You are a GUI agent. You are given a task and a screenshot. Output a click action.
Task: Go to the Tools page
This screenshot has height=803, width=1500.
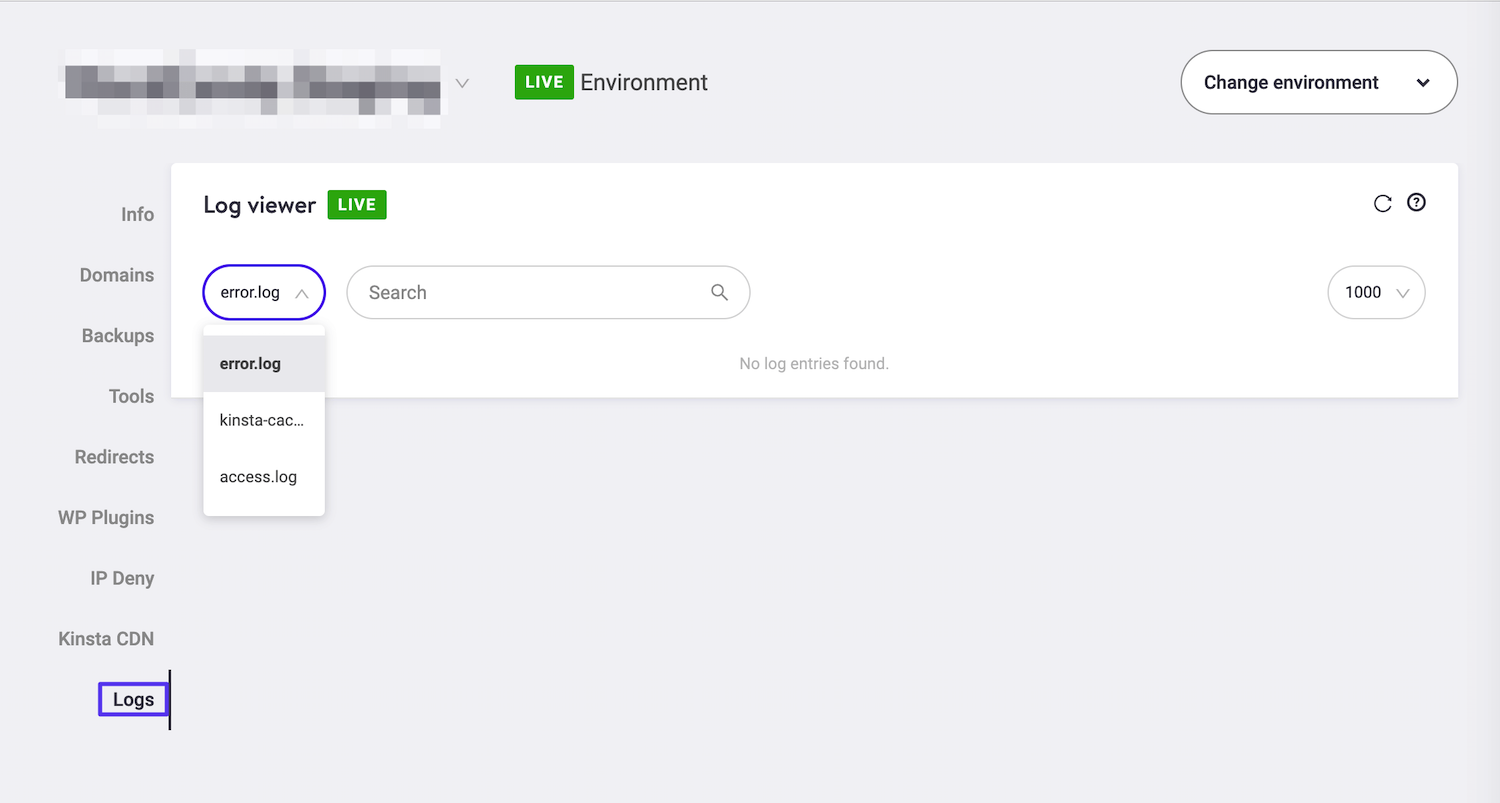131,396
